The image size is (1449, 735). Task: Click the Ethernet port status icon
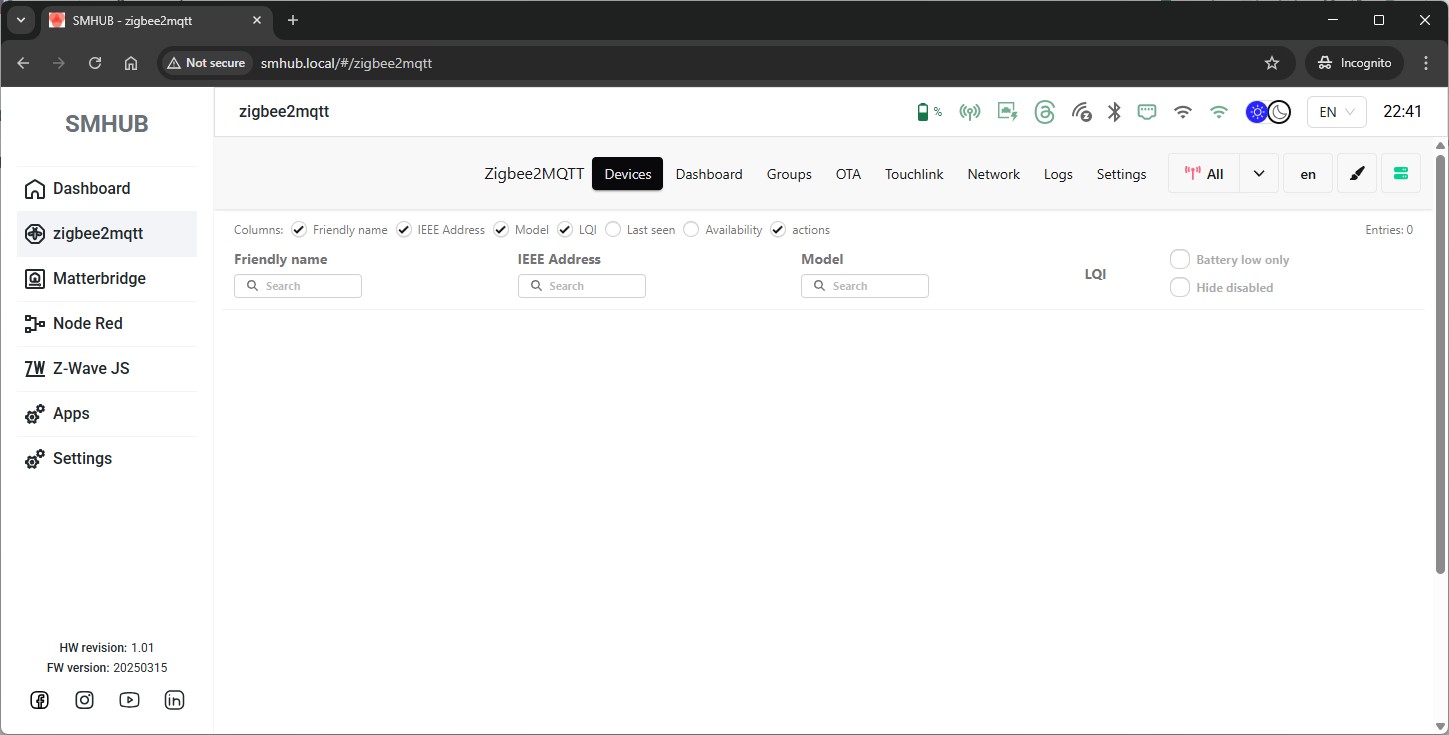click(x=1147, y=112)
